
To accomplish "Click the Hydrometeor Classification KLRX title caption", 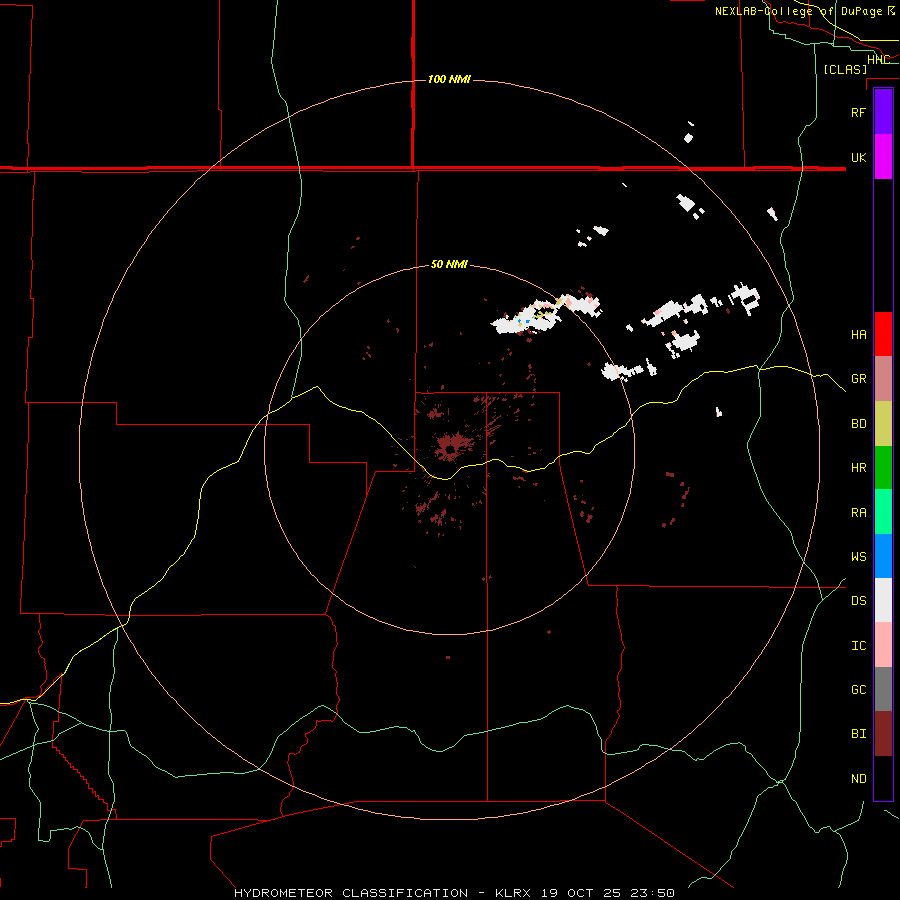I will point(454,893).
